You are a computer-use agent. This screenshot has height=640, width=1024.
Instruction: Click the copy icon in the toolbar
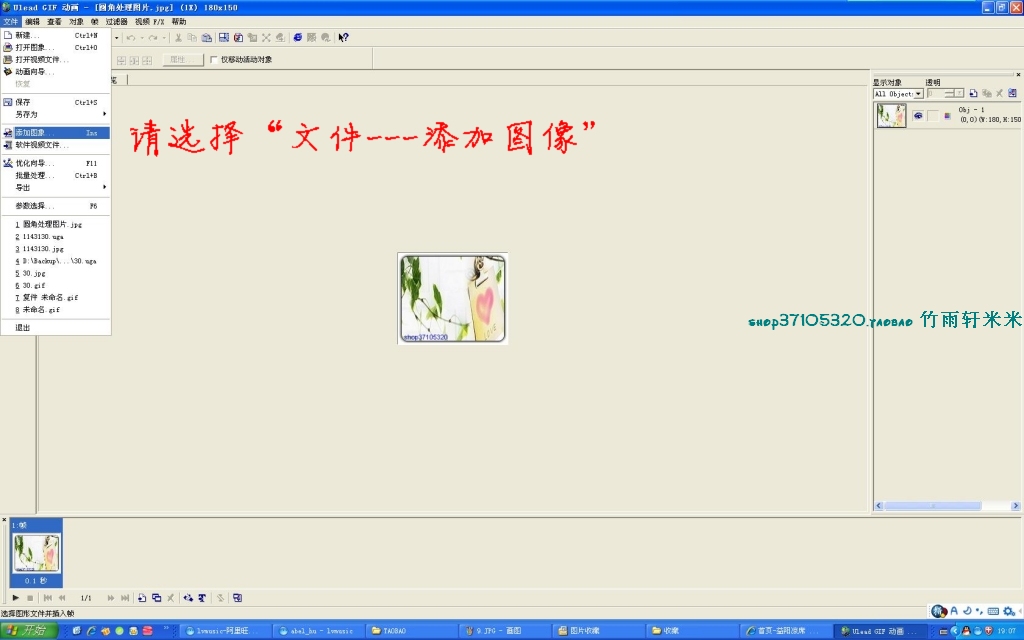pyautogui.click(x=192, y=38)
